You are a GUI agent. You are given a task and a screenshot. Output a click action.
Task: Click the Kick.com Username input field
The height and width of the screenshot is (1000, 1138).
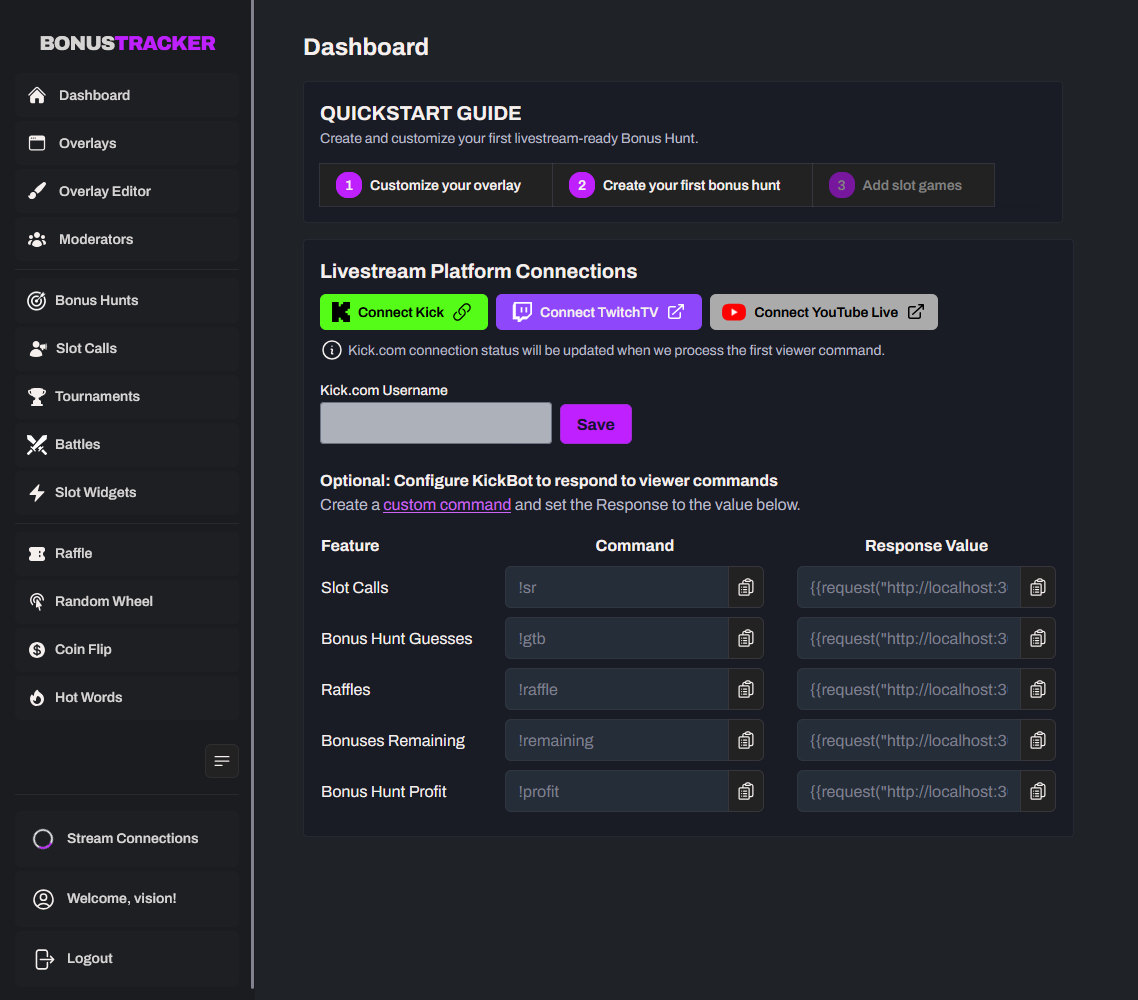coord(435,423)
